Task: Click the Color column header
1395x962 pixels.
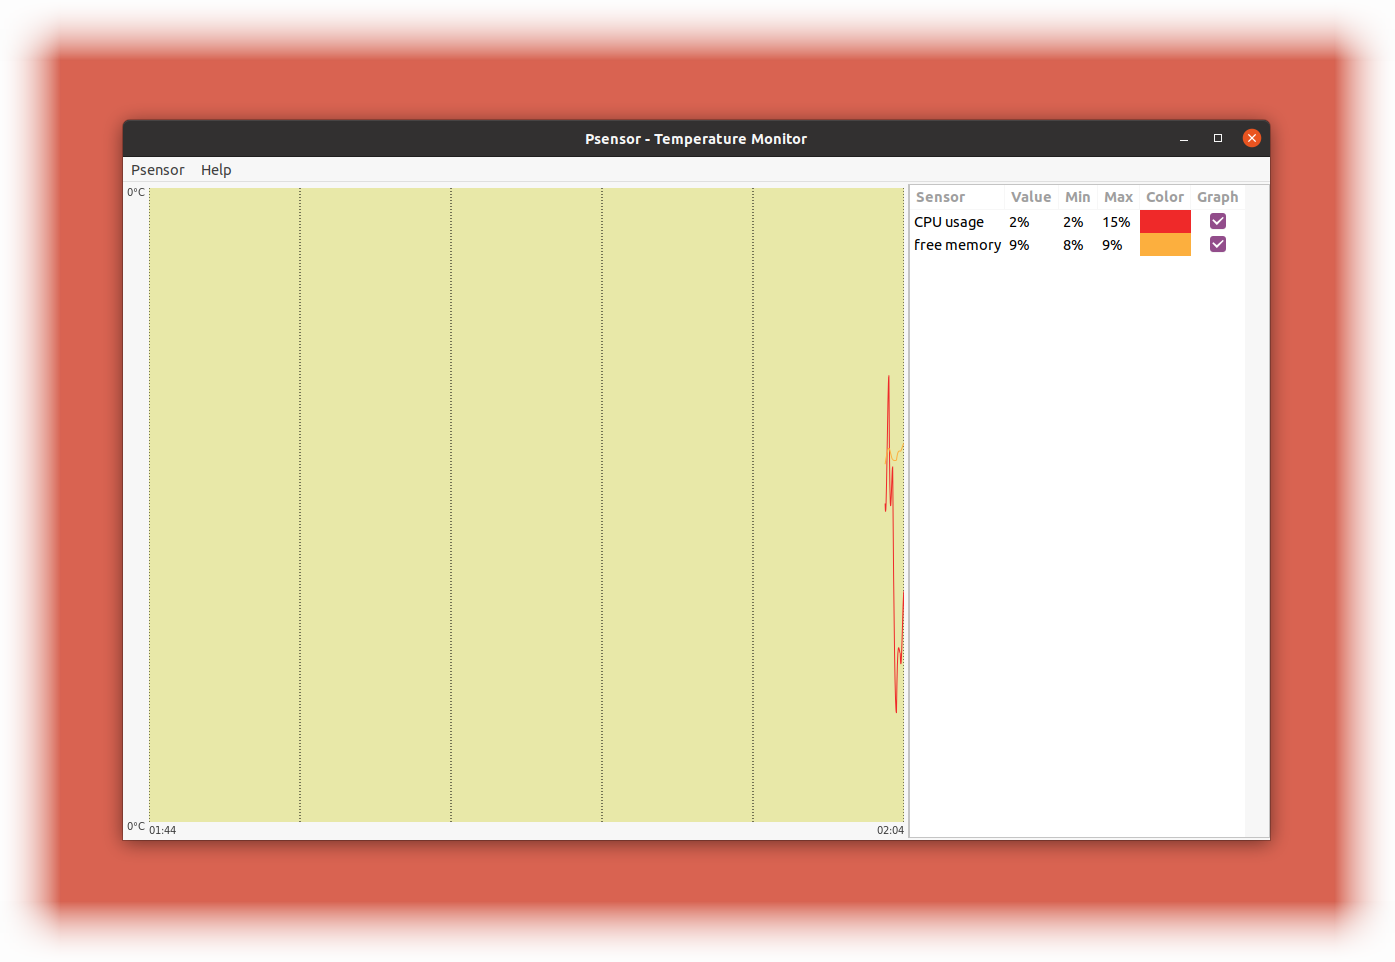Action: (x=1165, y=197)
